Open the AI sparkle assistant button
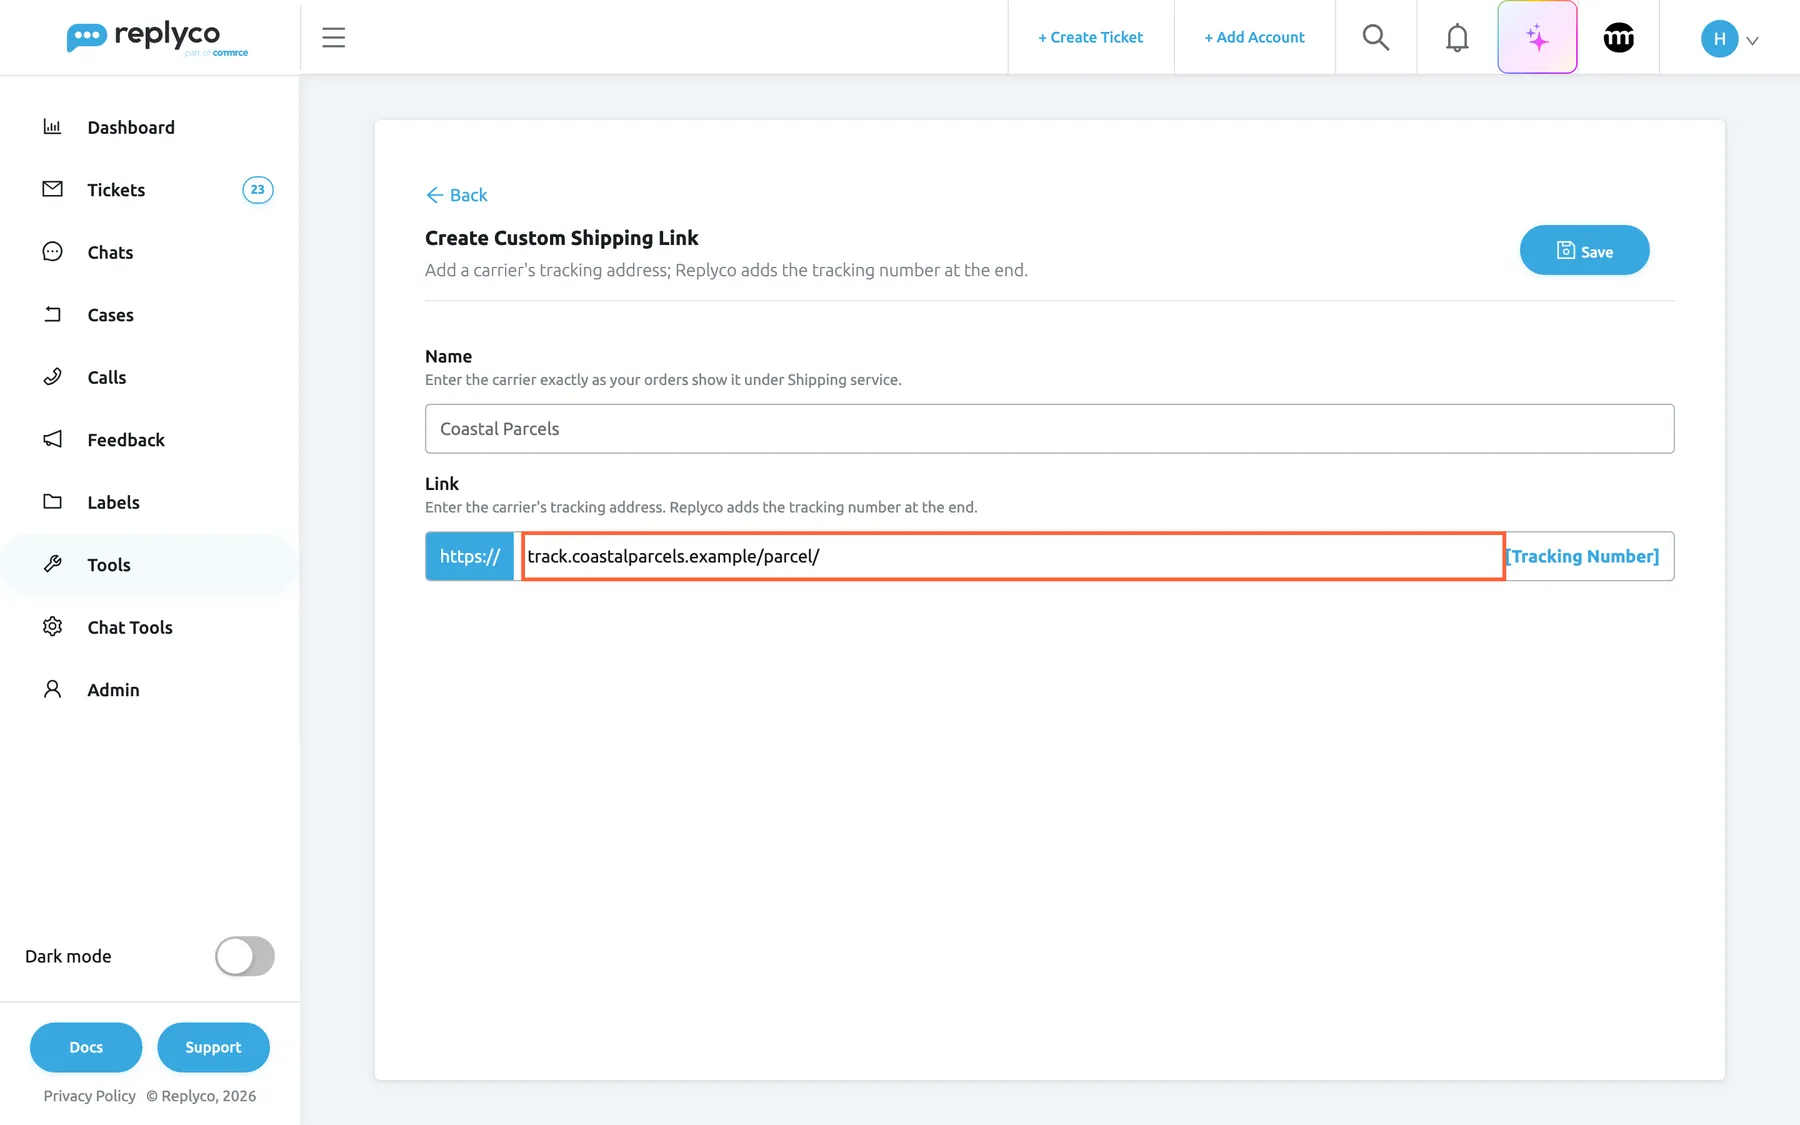Image resolution: width=1800 pixels, height=1125 pixels. pyautogui.click(x=1537, y=37)
